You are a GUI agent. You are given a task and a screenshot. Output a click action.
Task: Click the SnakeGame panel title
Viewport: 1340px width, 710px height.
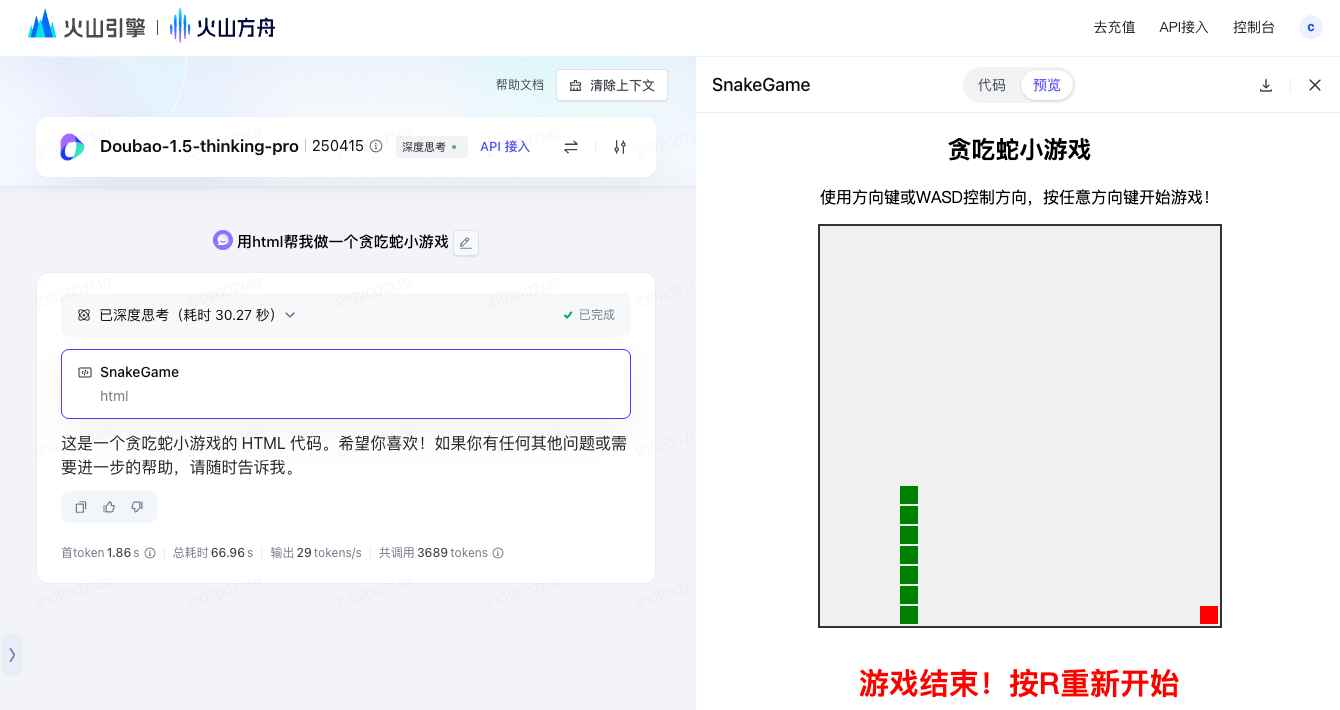[761, 85]
